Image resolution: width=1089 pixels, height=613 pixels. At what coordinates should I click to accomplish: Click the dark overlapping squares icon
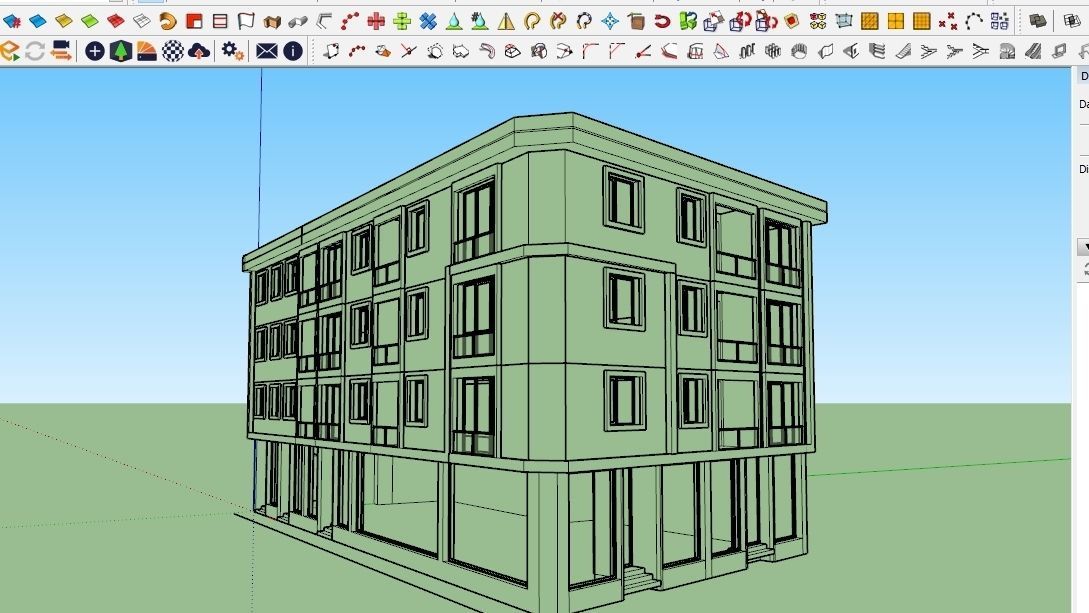point(1037,22)
